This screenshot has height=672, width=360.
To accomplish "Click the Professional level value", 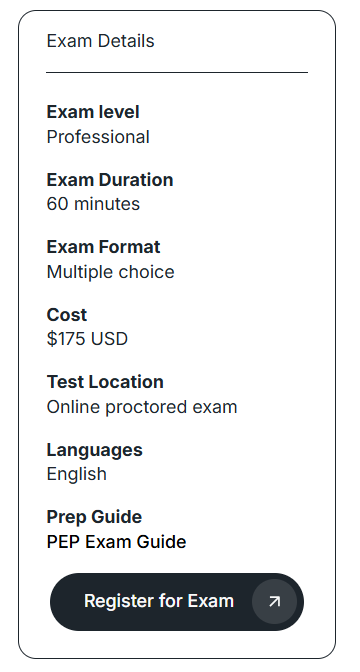I will click(x=98, y=137).
